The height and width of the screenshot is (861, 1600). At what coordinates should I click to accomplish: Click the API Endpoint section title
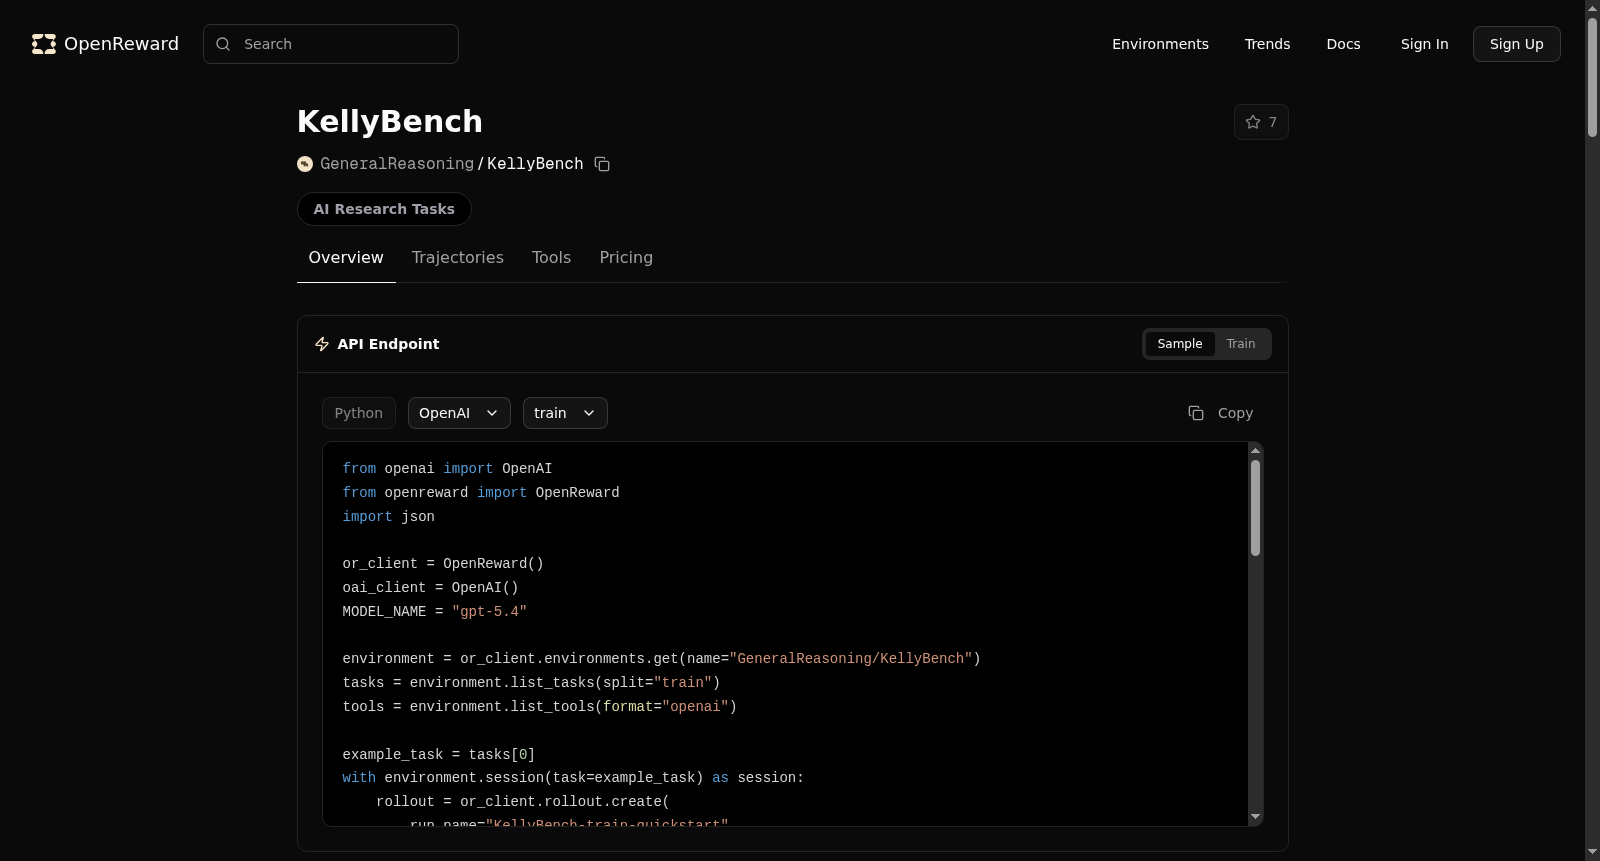(388, 344)
